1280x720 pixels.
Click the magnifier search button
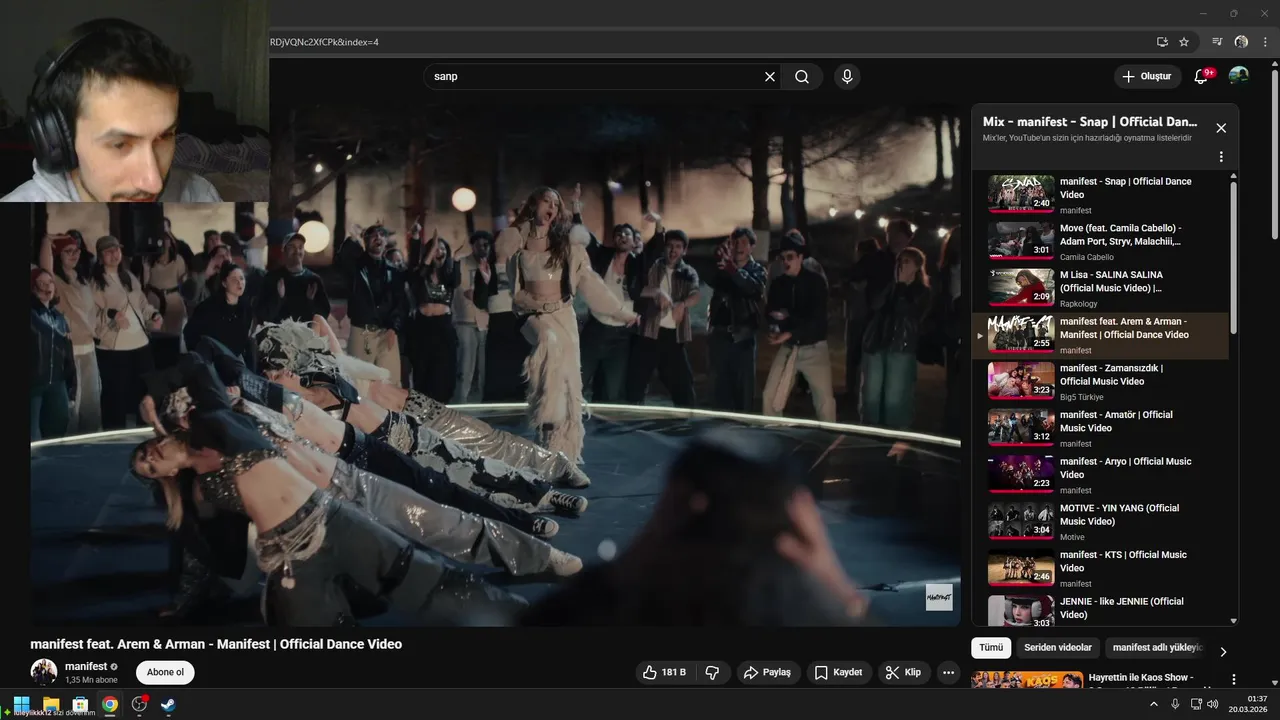point(802,76)
